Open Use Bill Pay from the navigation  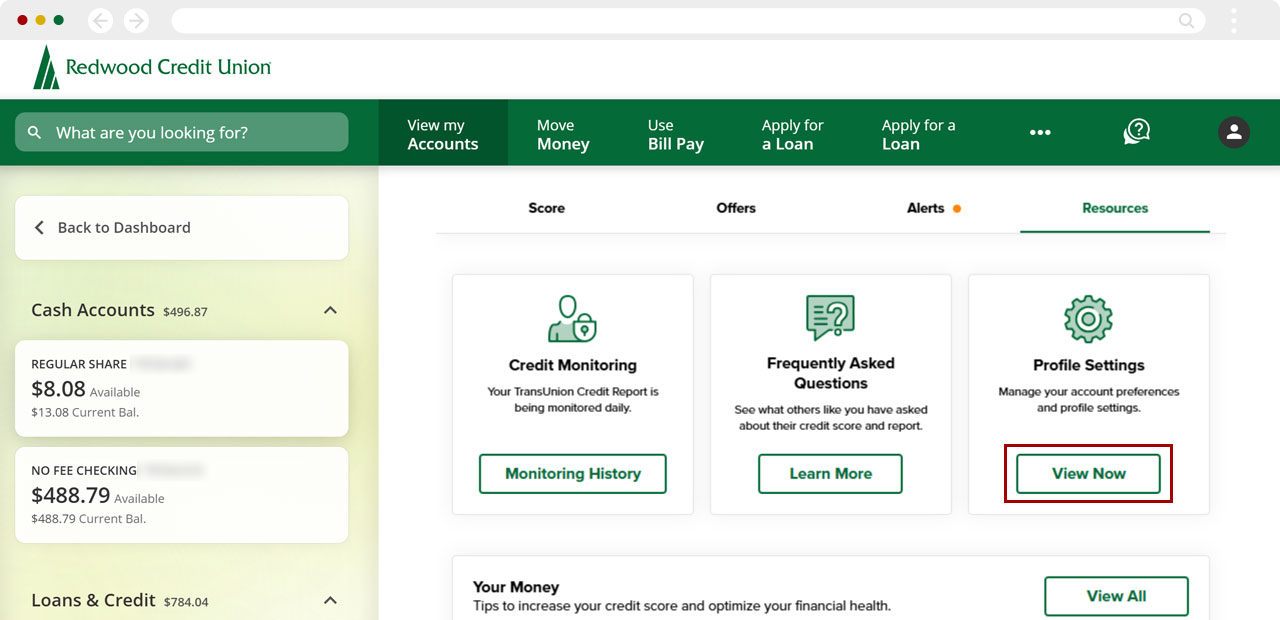point(675,132)
